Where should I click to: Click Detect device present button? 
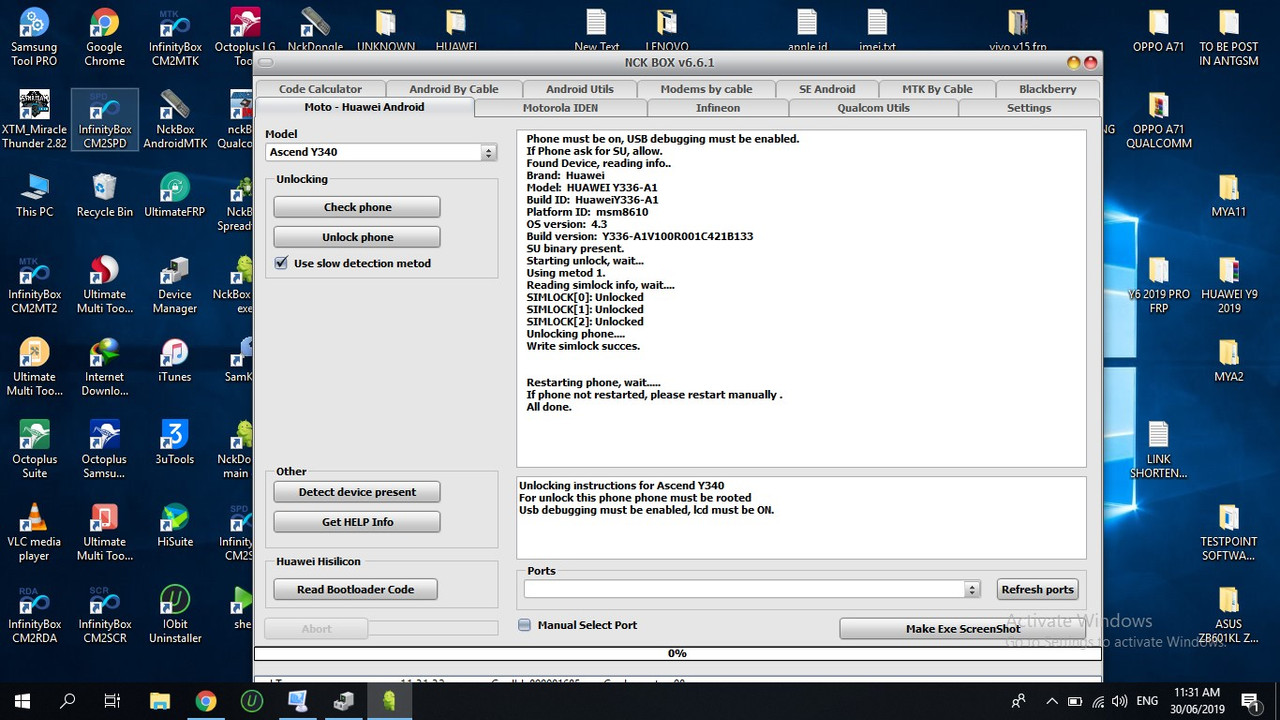(357, 492)
